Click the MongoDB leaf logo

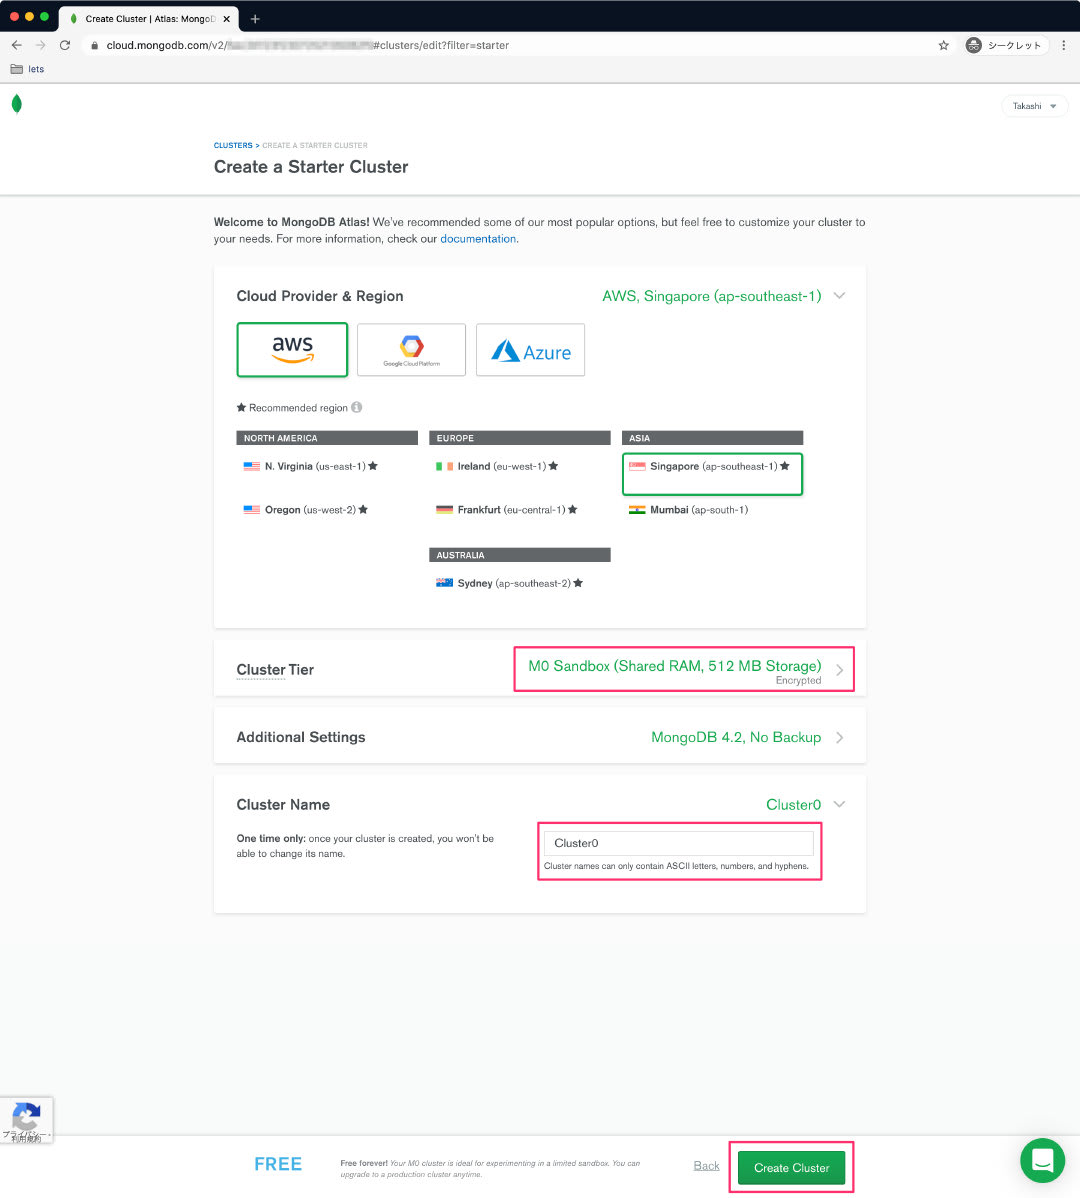pos(17,104)
